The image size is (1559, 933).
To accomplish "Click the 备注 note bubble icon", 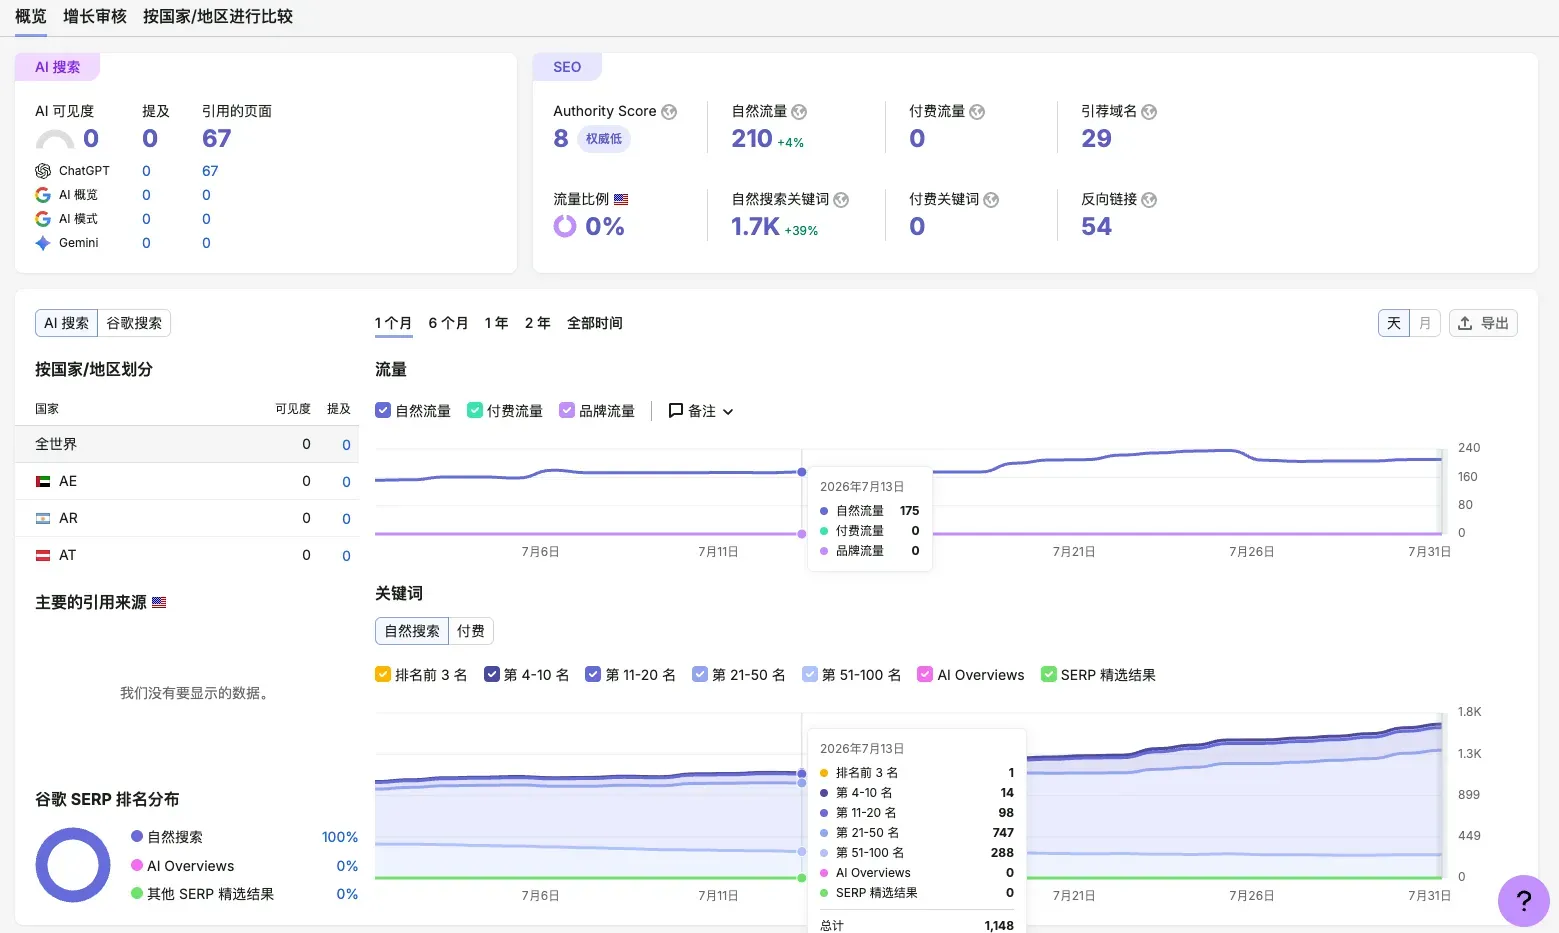I will click(x=676, y=410).
